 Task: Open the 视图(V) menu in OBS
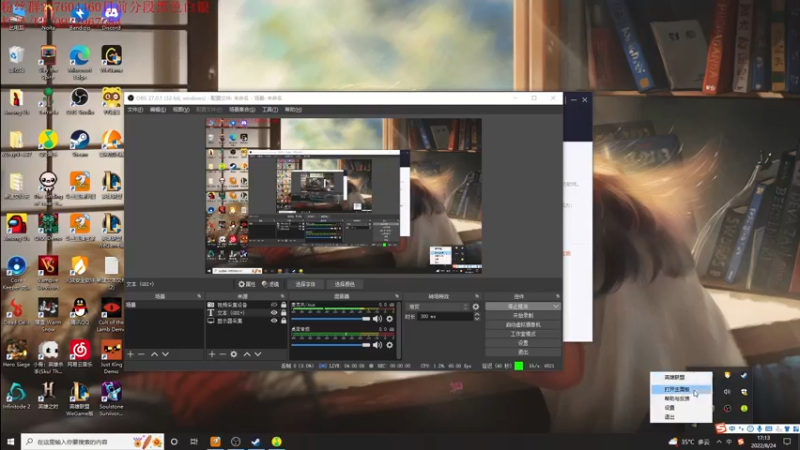pyautogui.click(x=181, y=110)
